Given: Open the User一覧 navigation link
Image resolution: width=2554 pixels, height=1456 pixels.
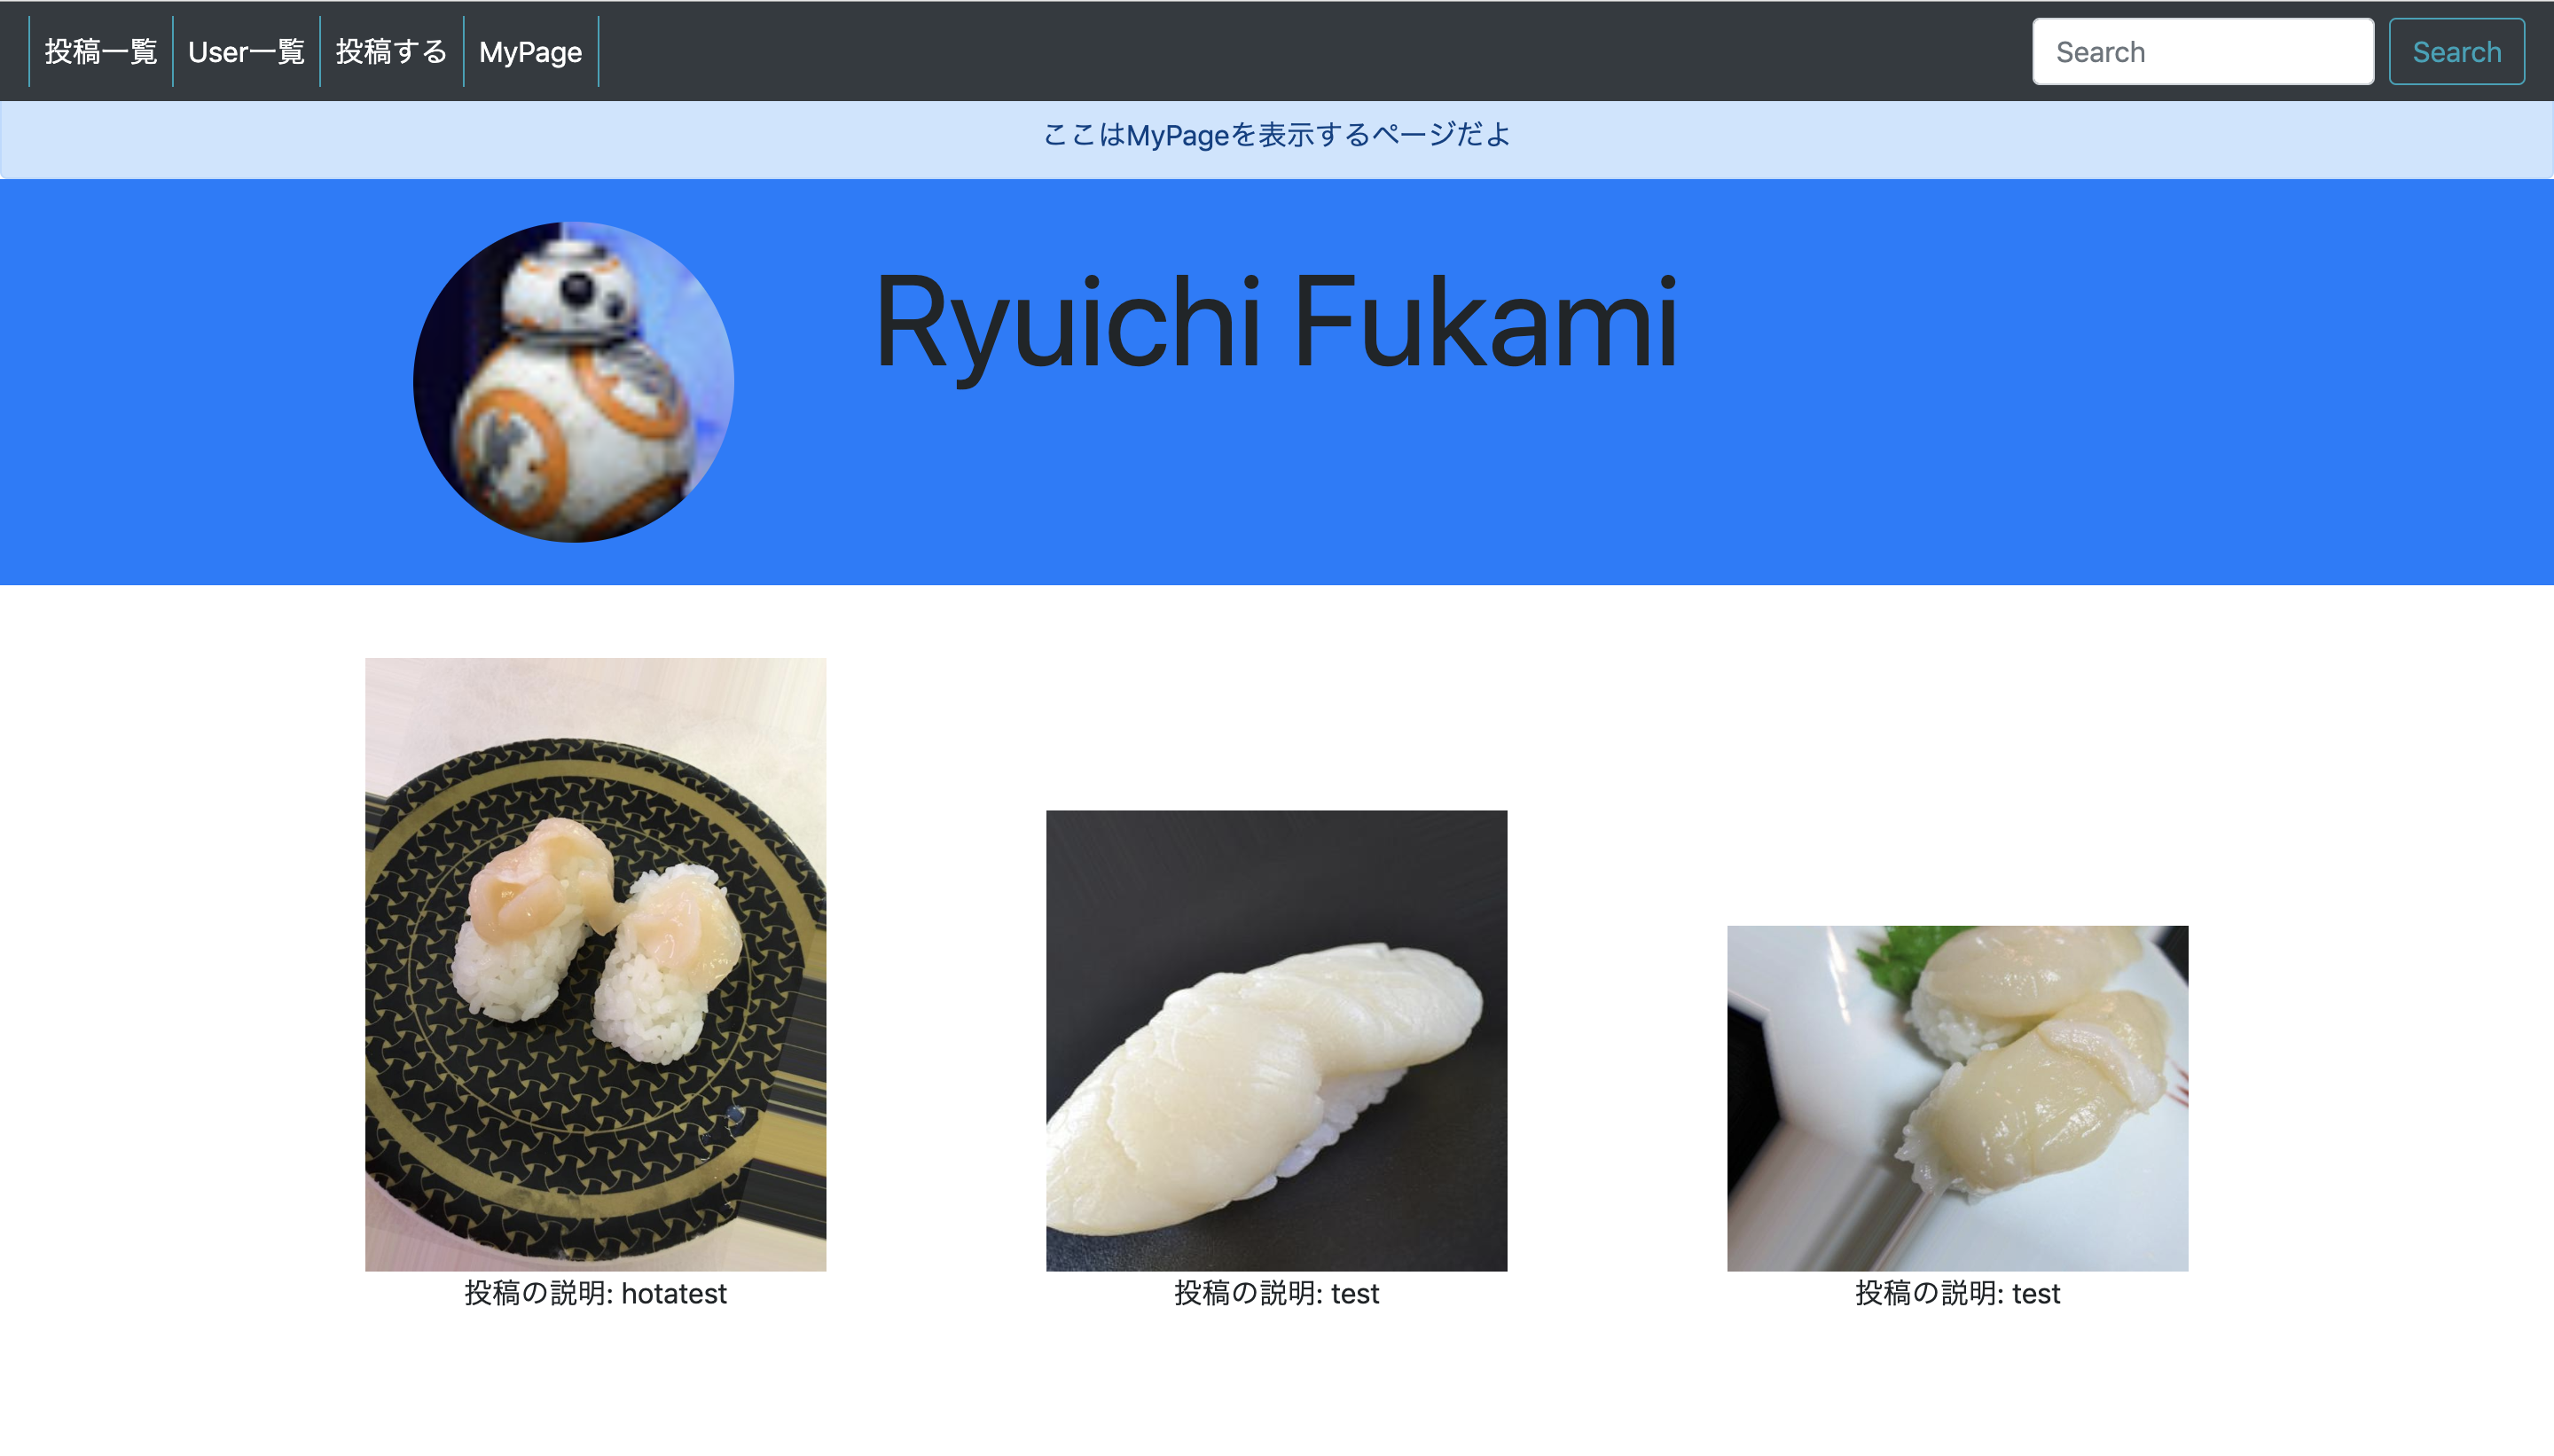Looking at the screenshot, I should coord(248,51).
